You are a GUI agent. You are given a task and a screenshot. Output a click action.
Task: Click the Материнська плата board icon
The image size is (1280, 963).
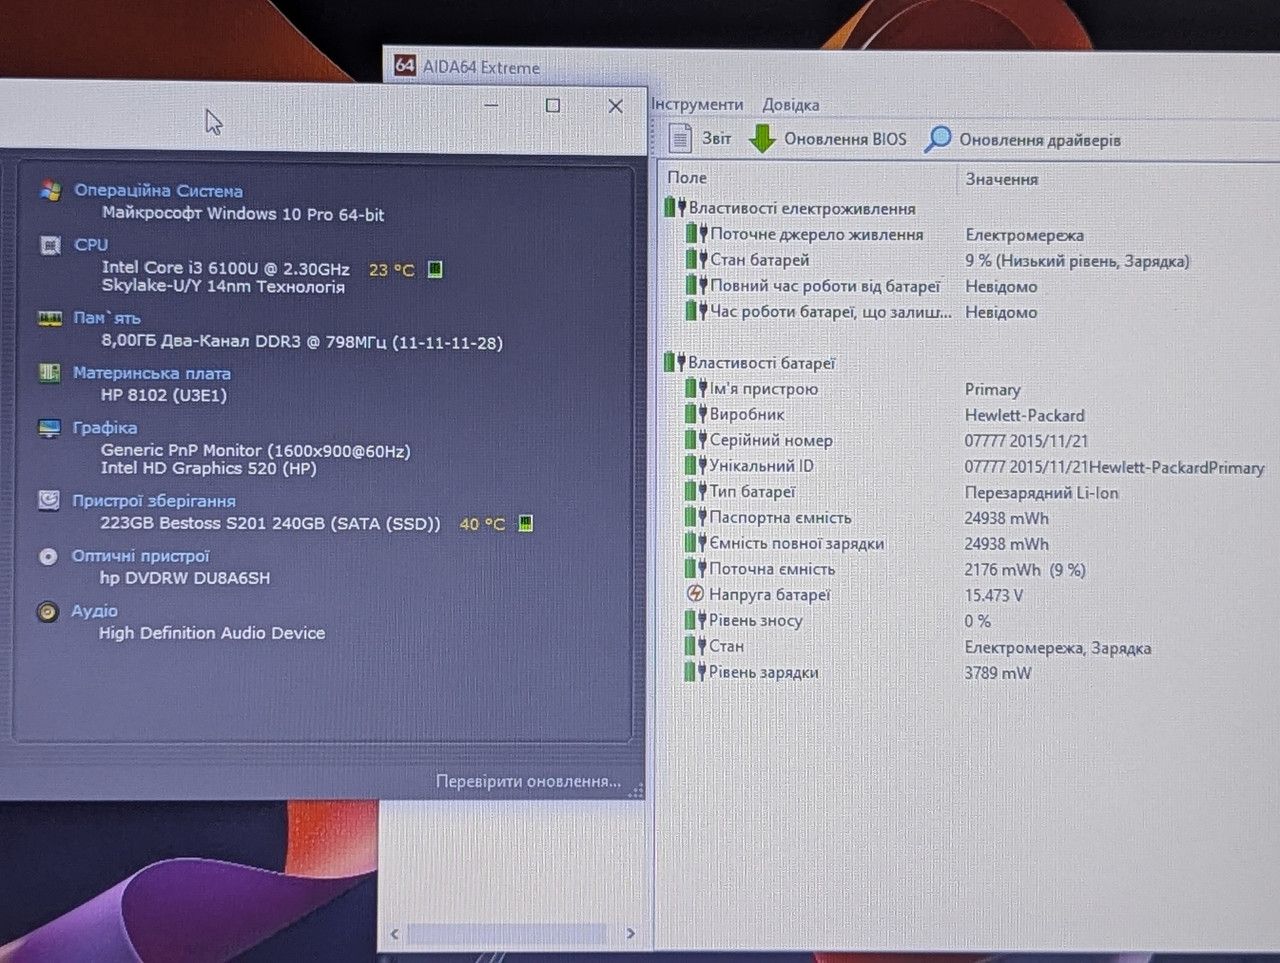tap(49, 373)
